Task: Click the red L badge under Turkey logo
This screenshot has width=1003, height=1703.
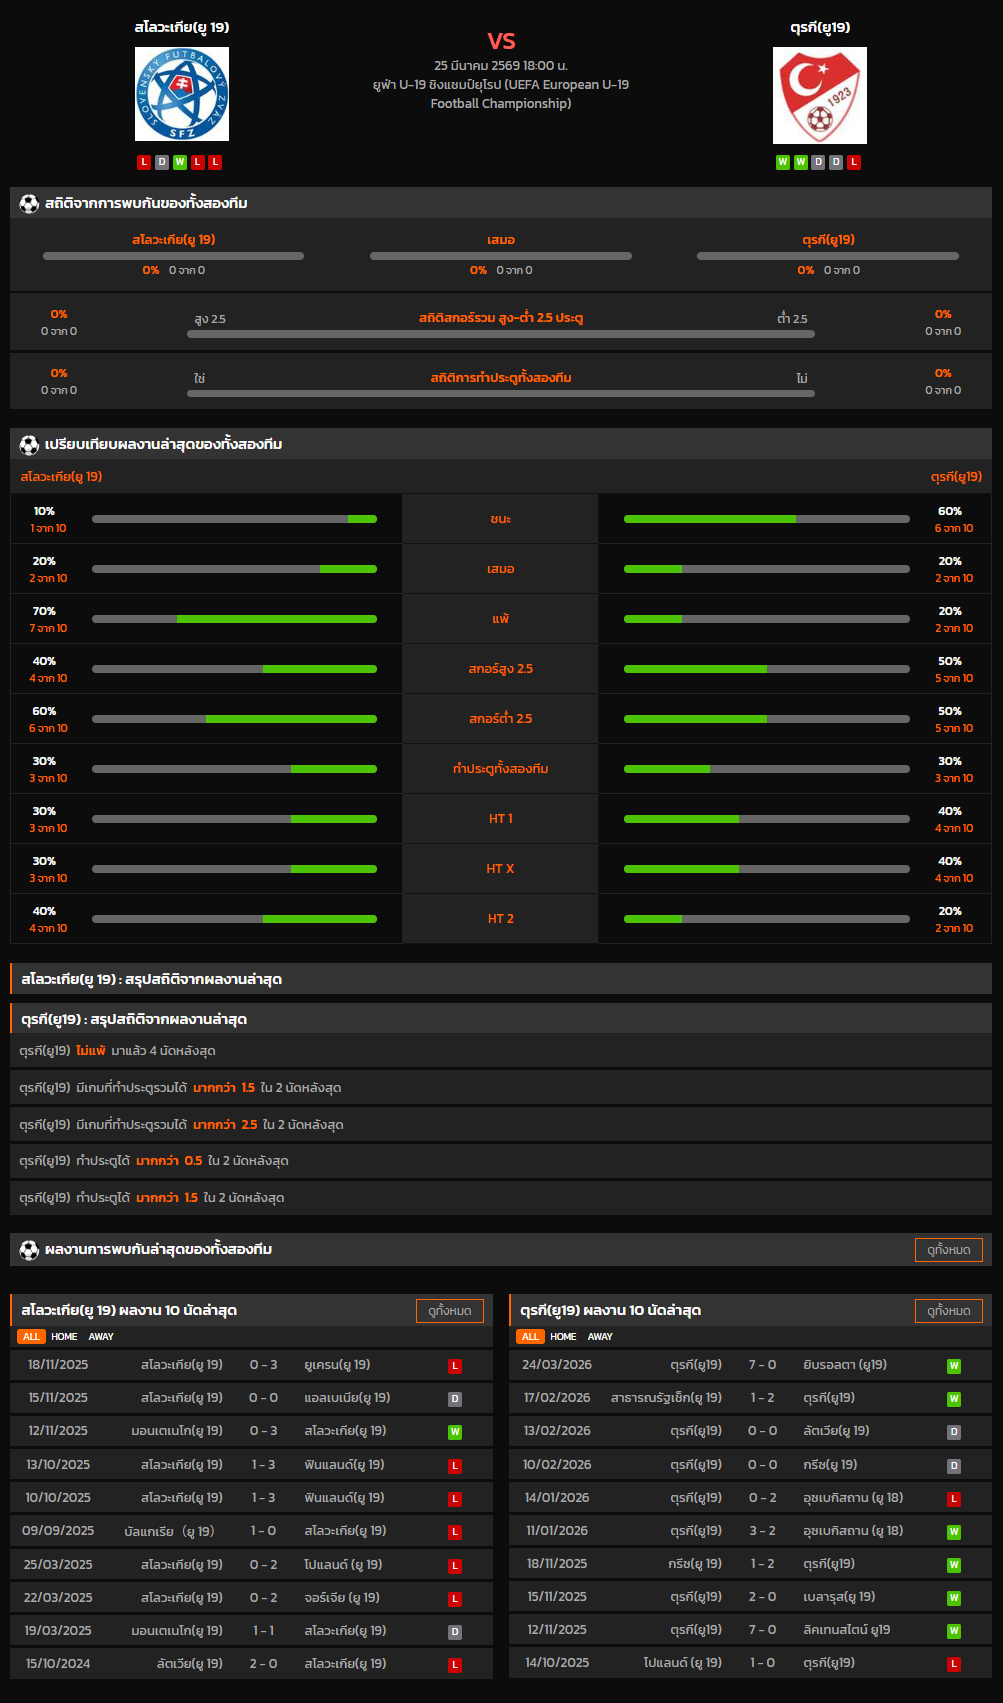Action: pyautogui.click(x=854, y=162)
